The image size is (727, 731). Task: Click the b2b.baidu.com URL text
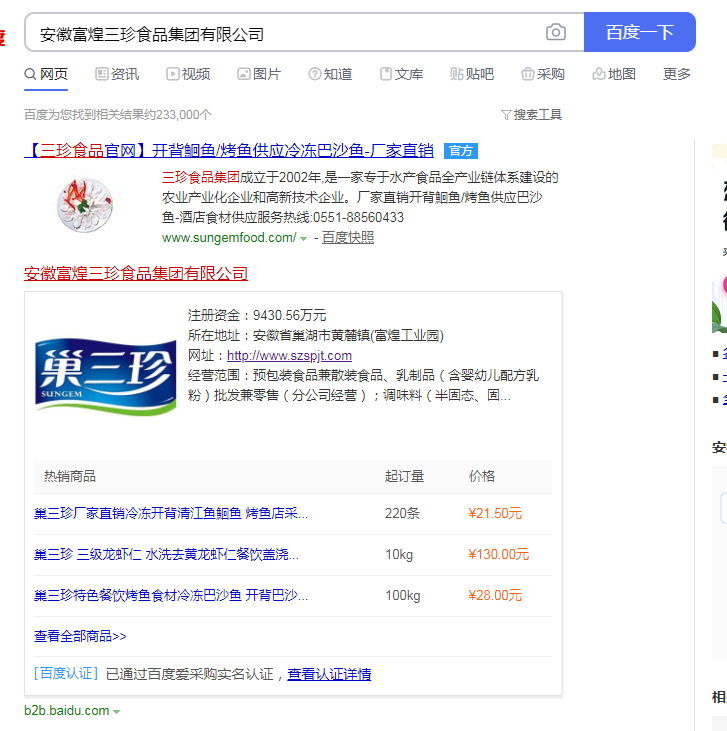click(x=67, y=710)
